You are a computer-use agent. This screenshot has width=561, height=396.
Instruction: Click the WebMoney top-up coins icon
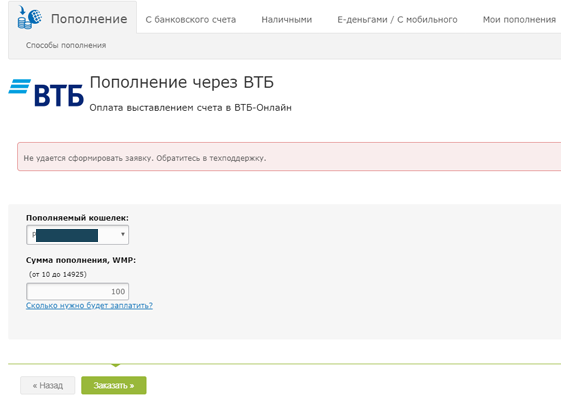(29, 18)
